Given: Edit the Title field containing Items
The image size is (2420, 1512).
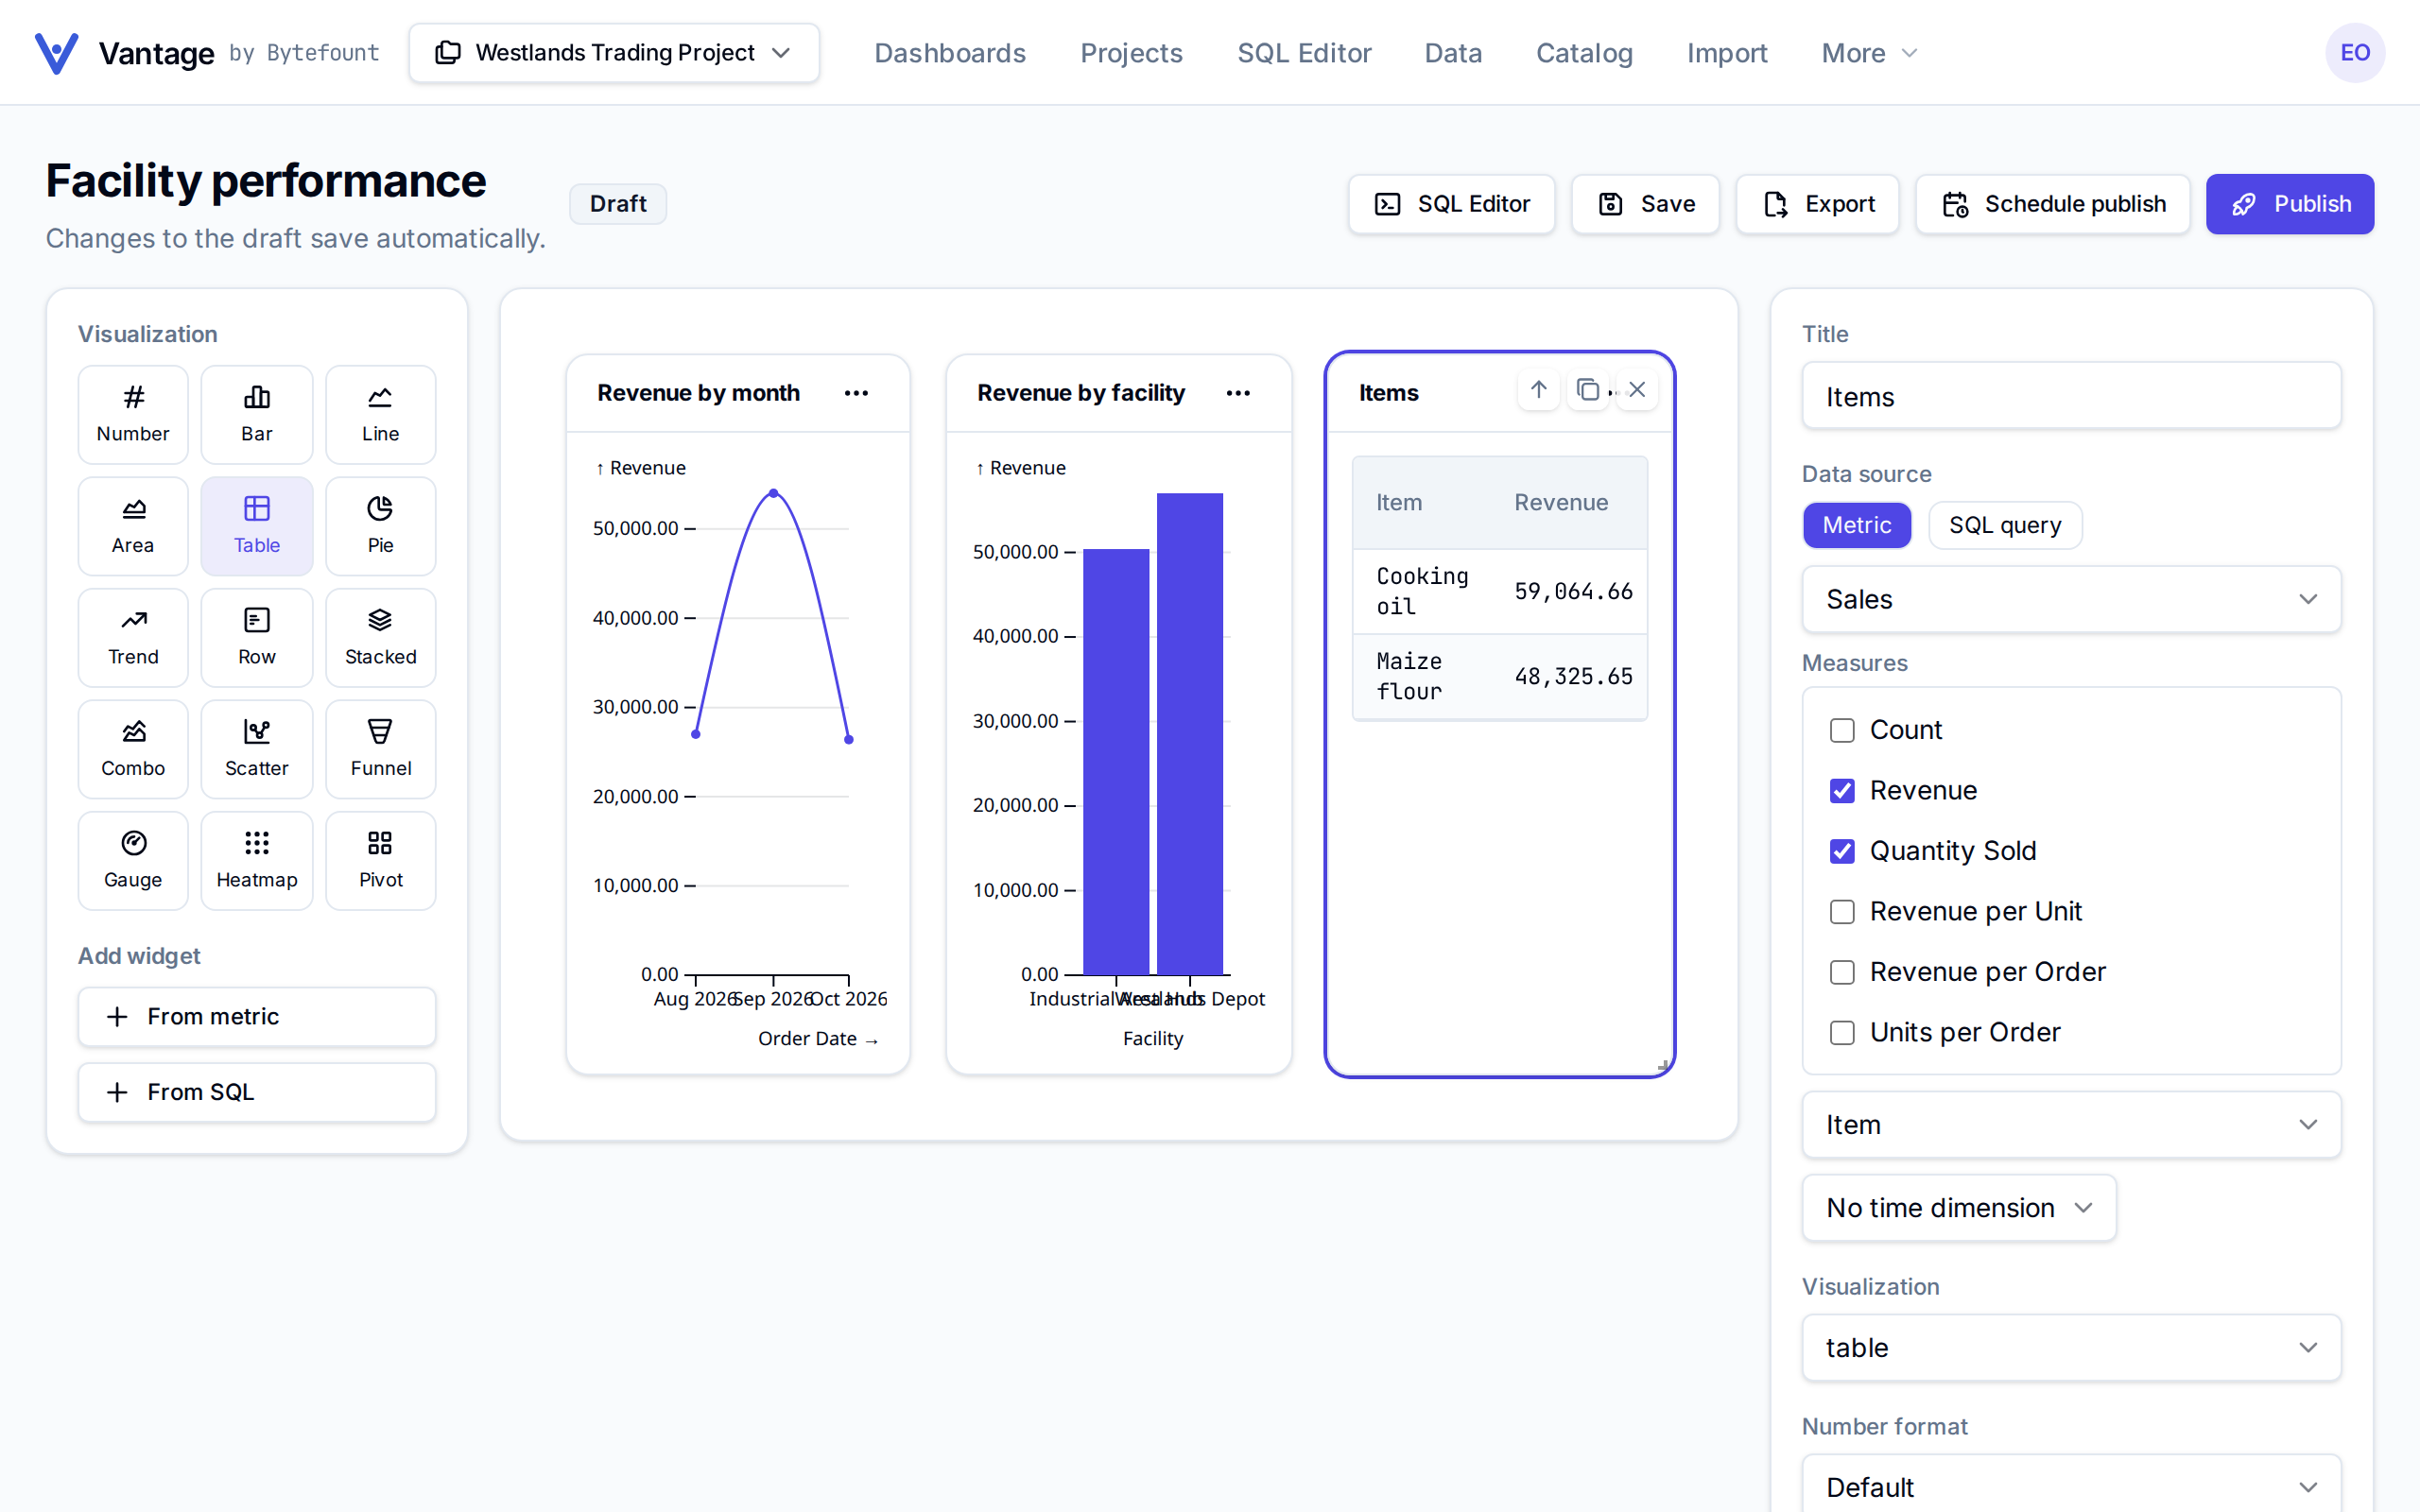Looking at the screenshot, I should click(x=2071, y=397).
